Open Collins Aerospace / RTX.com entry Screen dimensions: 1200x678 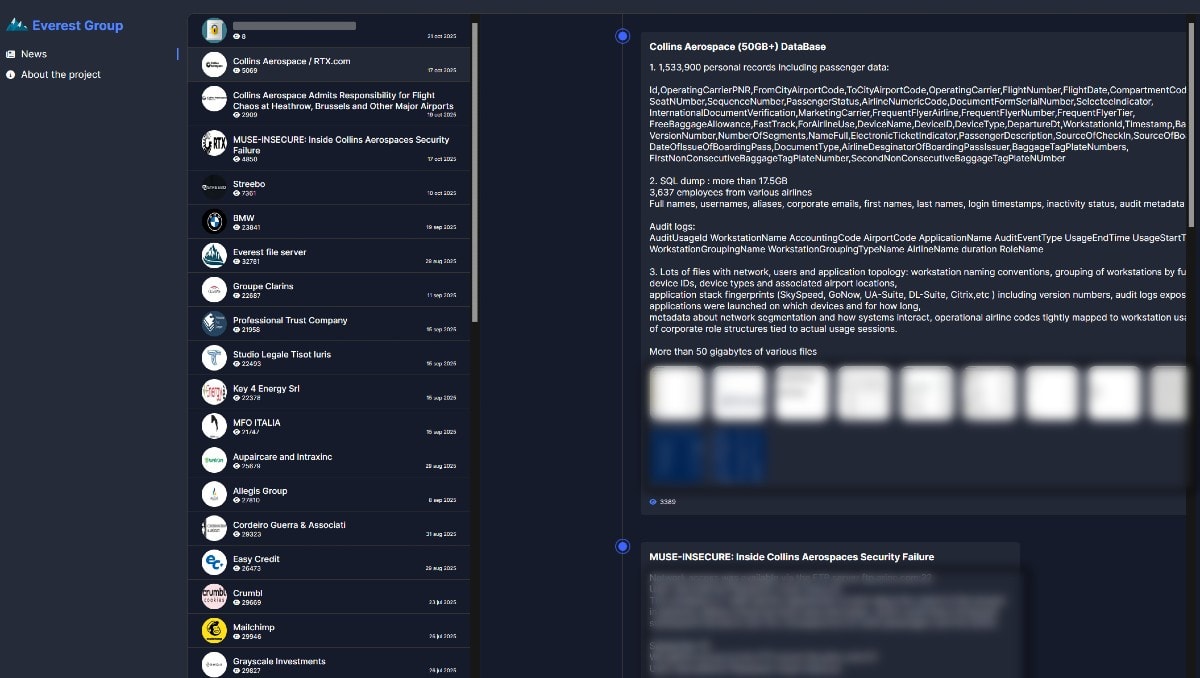click(x=330, y=65)
